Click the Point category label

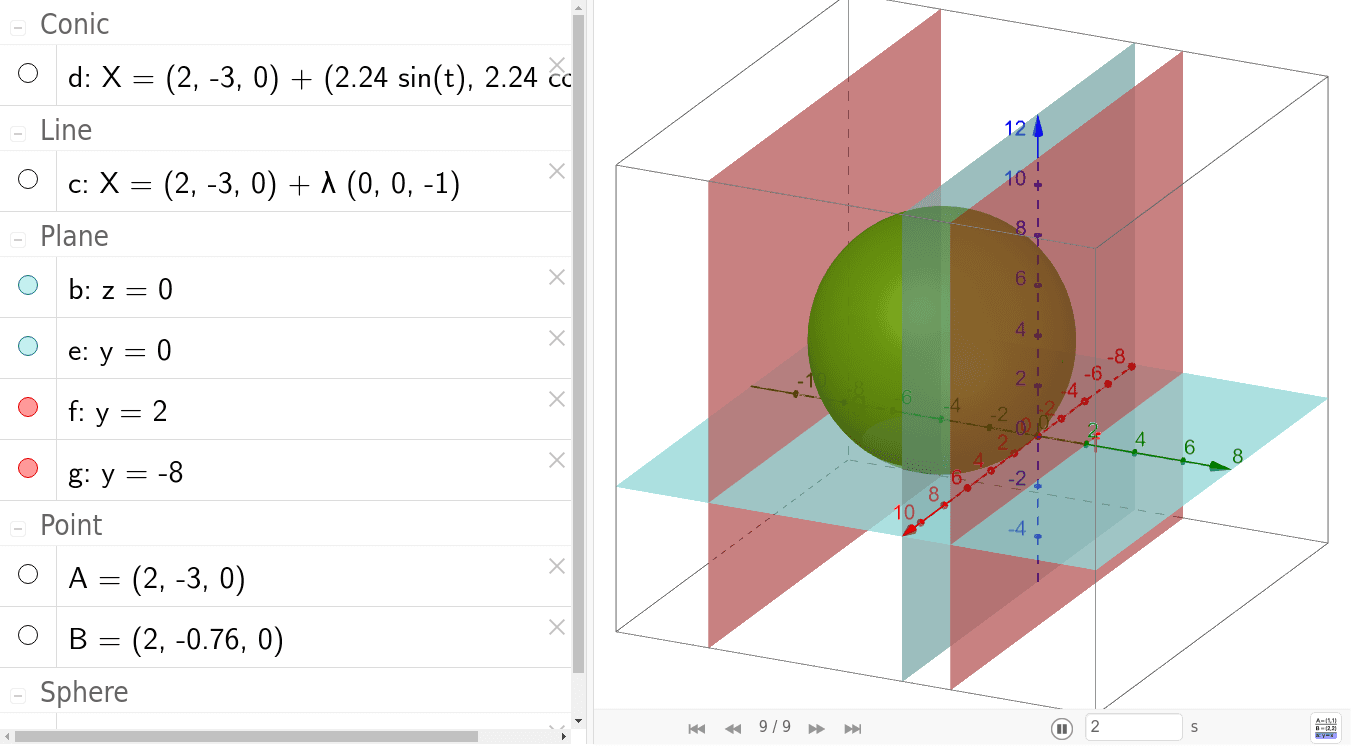(x=71, y=525)
